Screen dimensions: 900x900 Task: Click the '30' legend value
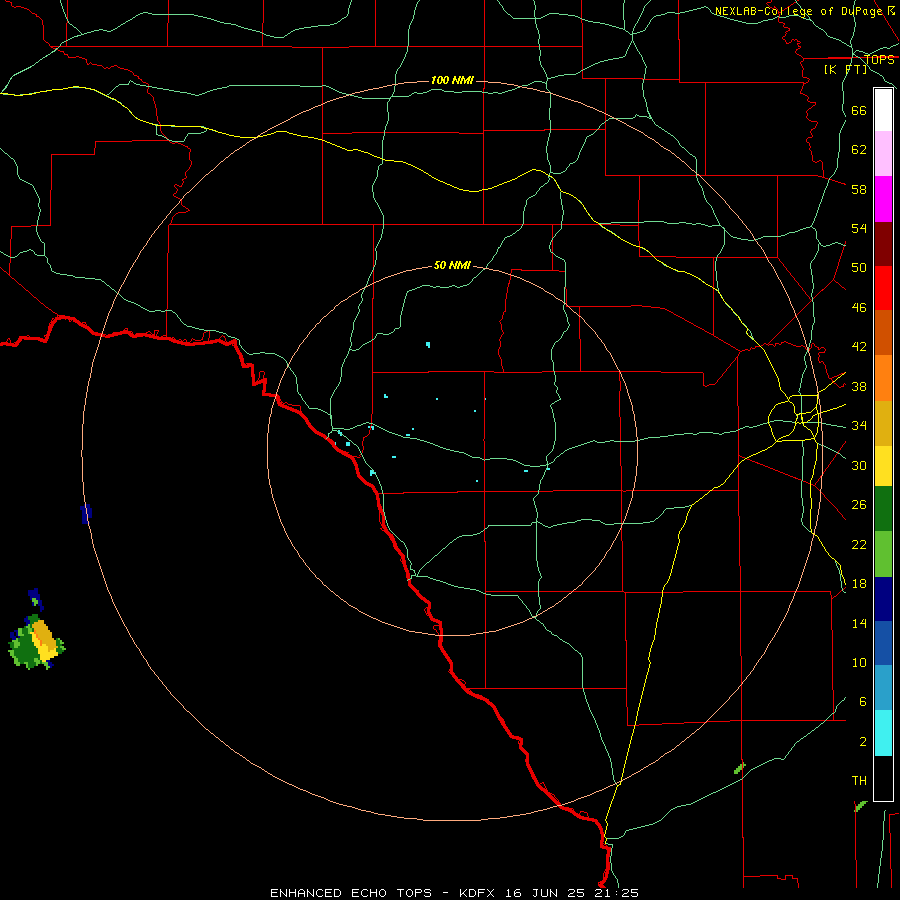[859, 465]
